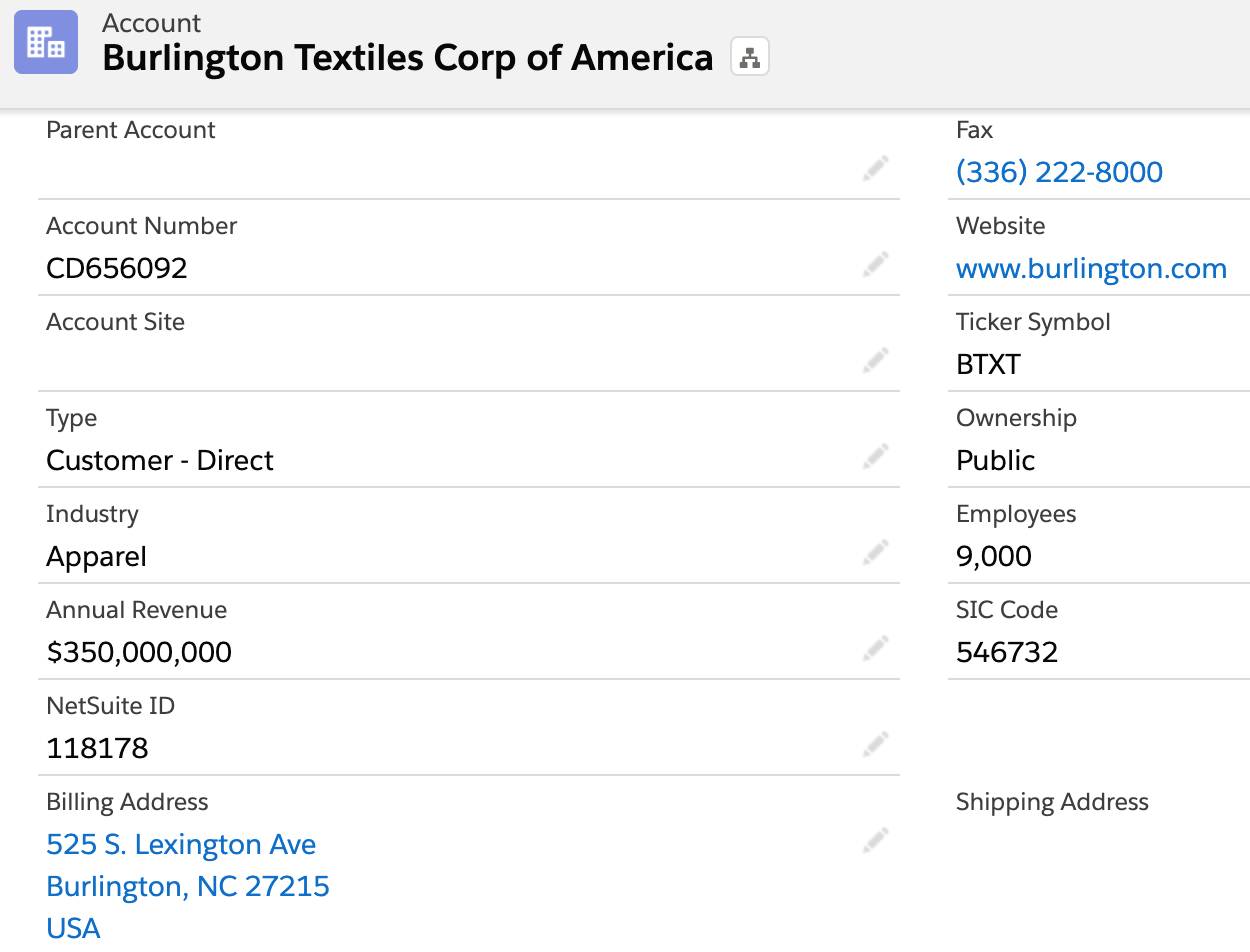Click the USA line in Billing Address
This screenshot has height=952, width=1250.
(73, 929)
